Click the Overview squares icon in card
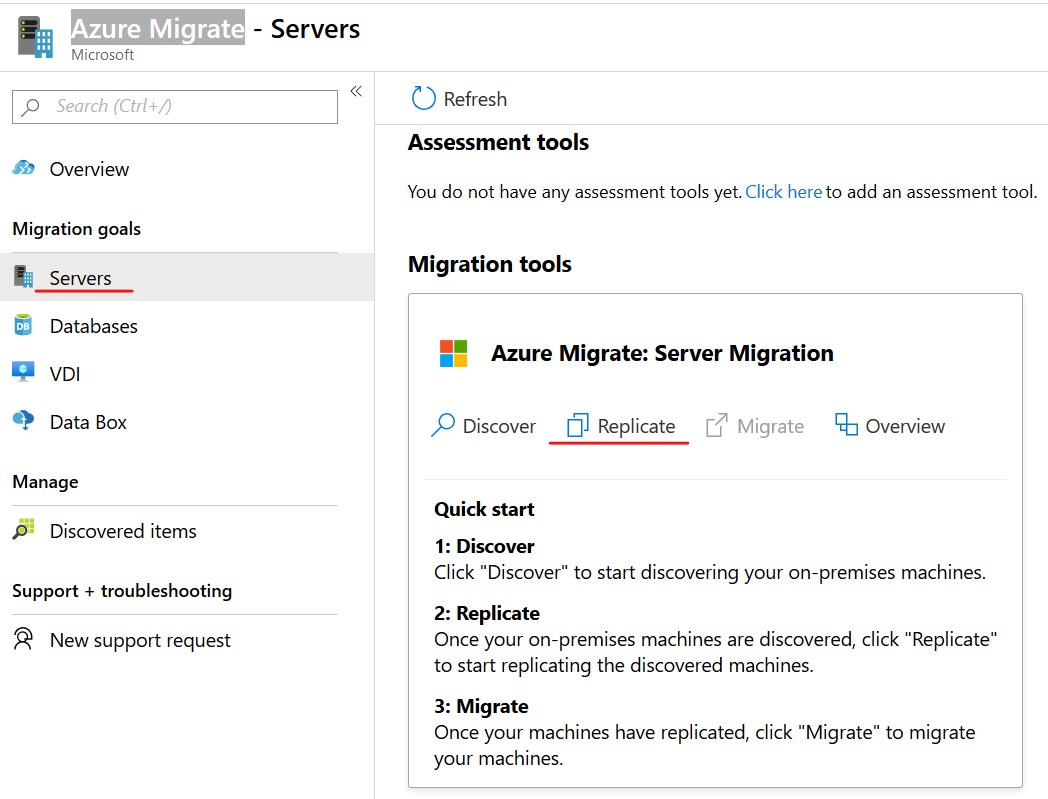 (846, 425)
